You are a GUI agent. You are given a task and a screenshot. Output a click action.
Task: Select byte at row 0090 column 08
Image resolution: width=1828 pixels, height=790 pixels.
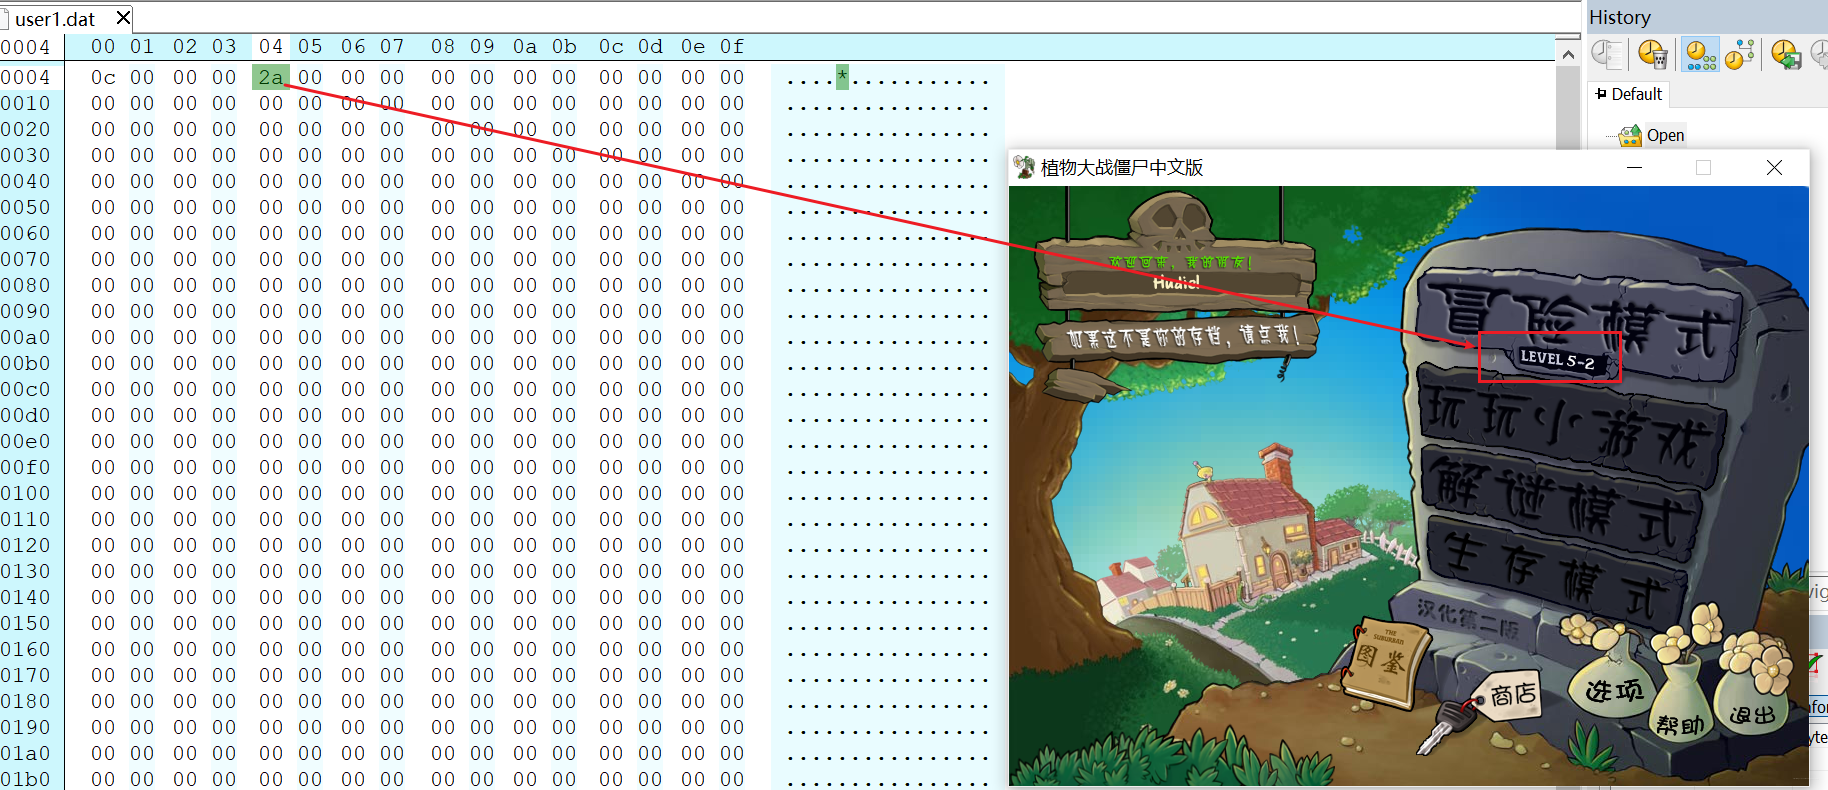click(442, 311)
